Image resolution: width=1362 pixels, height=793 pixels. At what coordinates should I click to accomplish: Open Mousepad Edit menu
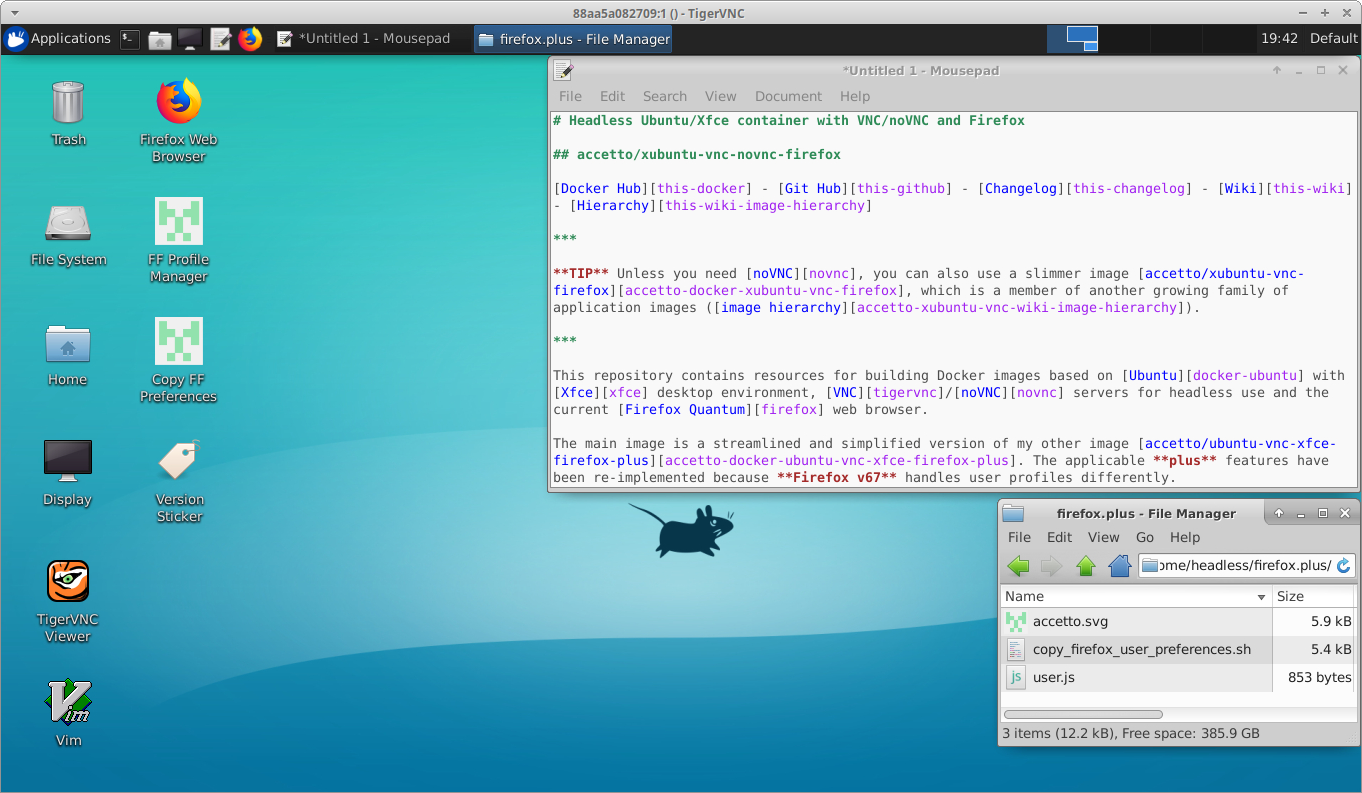(x=612, y=96)
